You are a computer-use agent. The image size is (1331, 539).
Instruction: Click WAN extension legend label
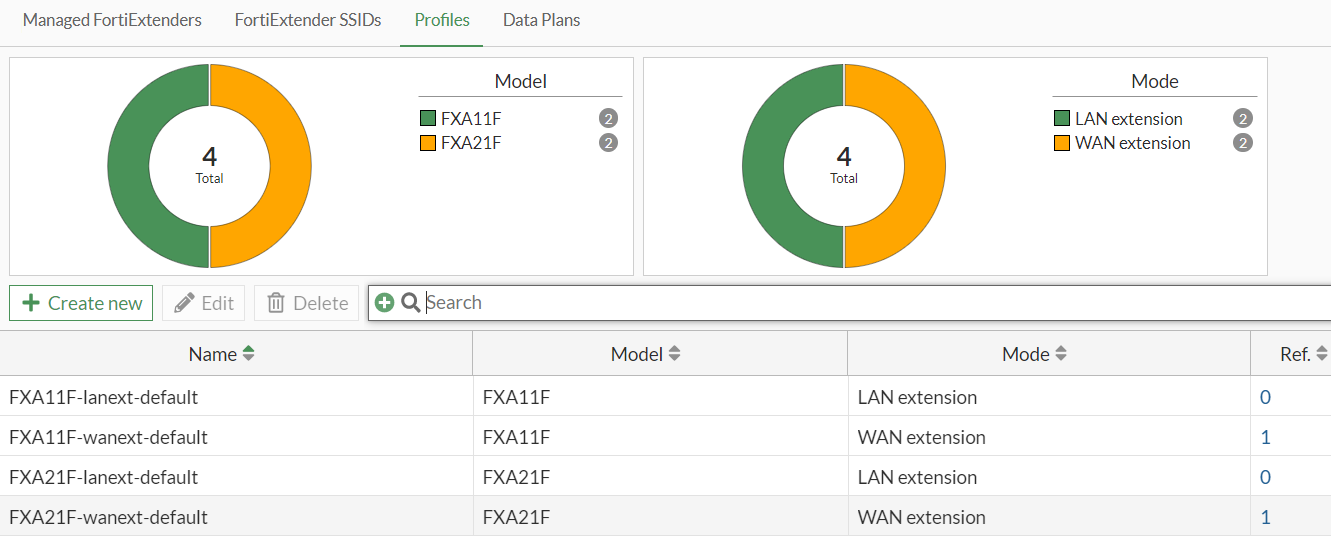[1133, 143]
